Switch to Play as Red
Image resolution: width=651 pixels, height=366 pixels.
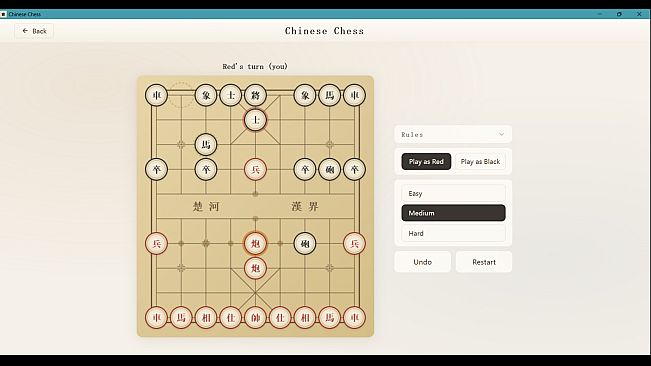(x=426, y=161)
